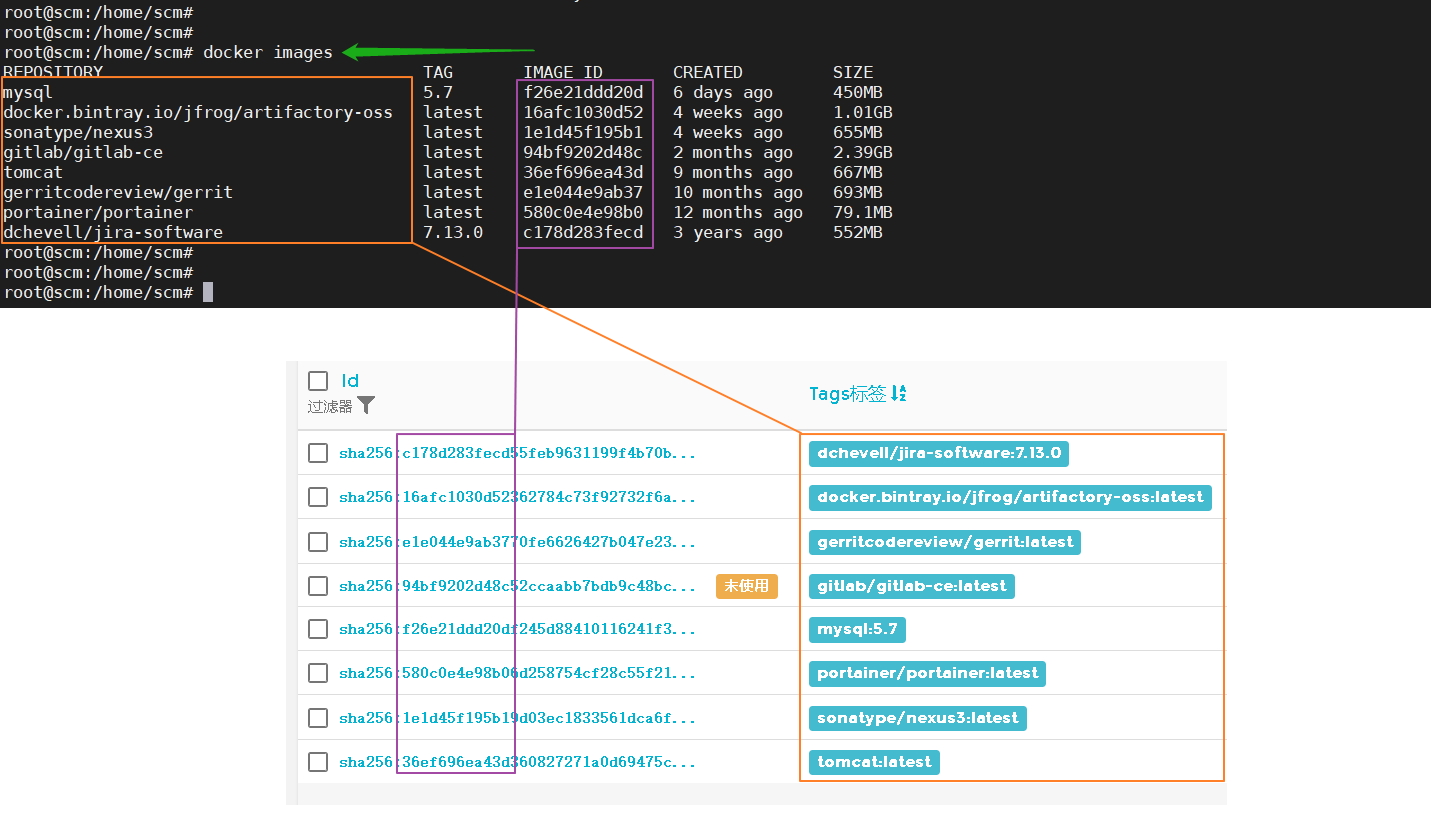Open image link sha256:c178d283fecd55feb...
Viewport: 1431px width, 821px height.
point(517,453)
